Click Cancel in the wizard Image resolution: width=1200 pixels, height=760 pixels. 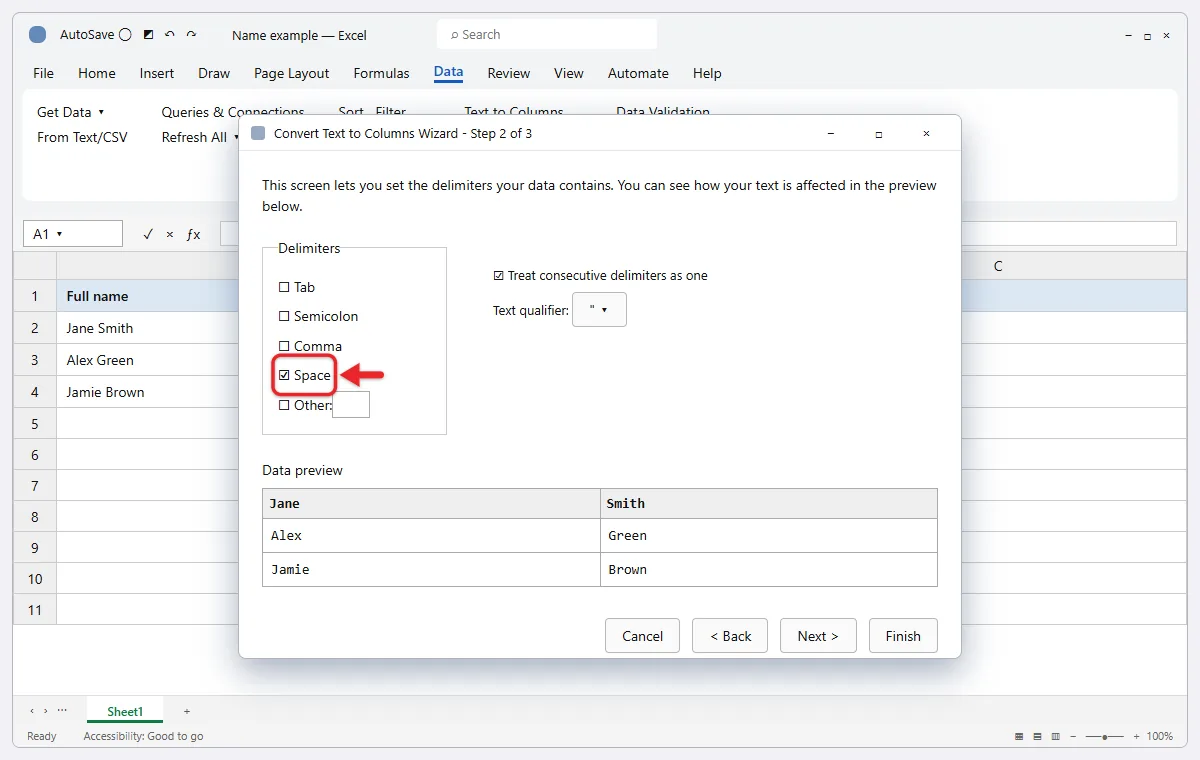643,636
